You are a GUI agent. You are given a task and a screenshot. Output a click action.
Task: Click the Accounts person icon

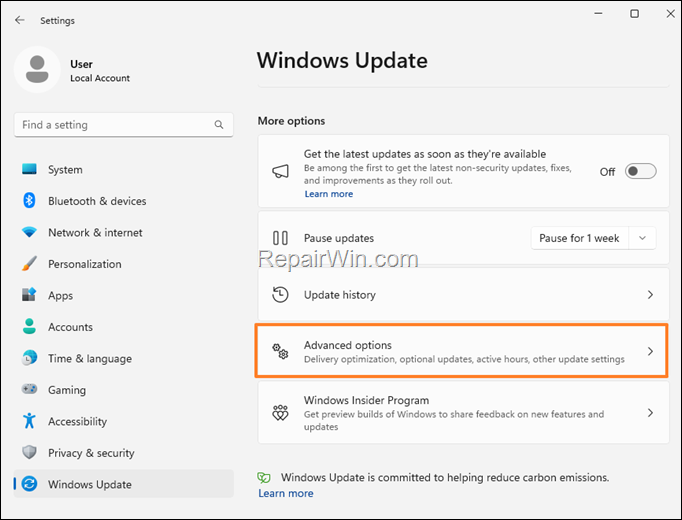[29, 326]
